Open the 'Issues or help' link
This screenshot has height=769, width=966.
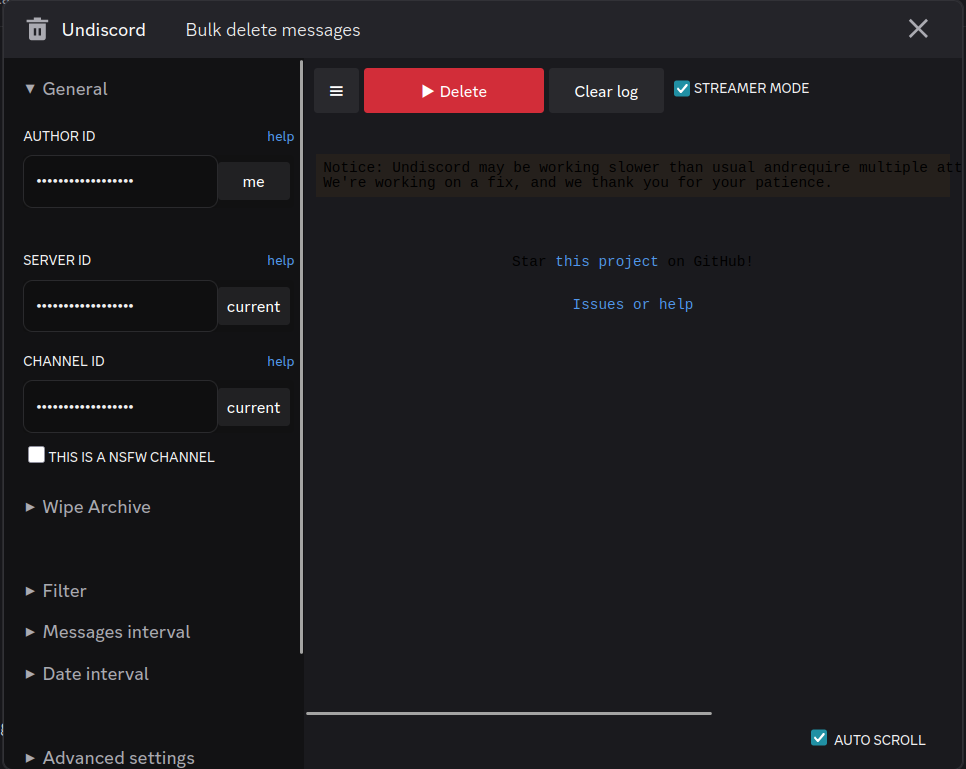[633, 304]
